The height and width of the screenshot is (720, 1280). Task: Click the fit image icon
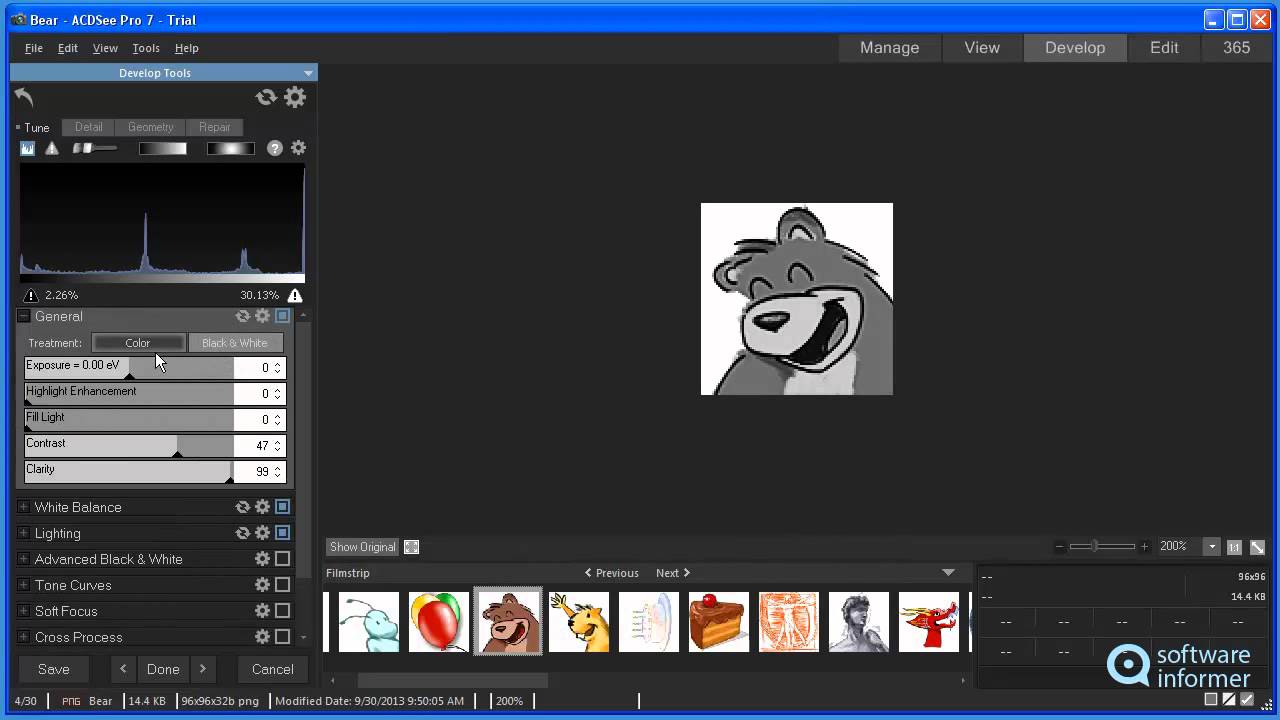(x=1257, y=547)
